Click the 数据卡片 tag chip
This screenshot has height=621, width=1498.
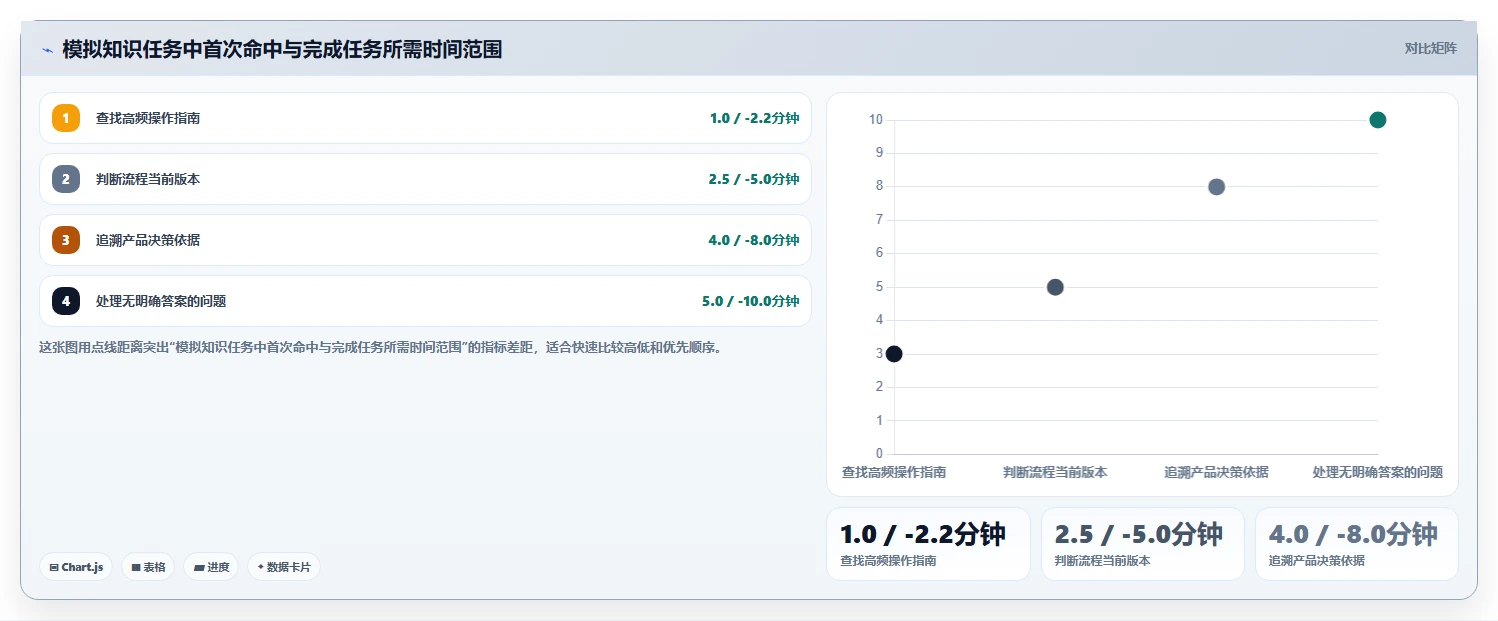(284, 567)
